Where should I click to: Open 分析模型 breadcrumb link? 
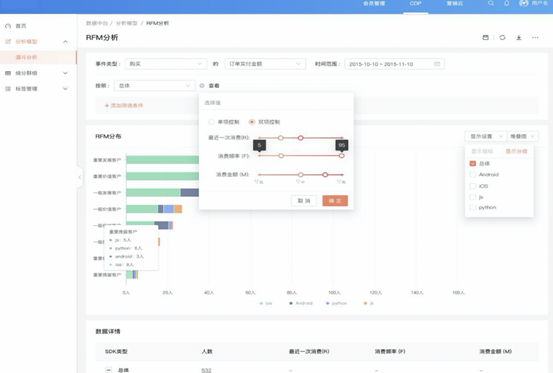tap(126, 23)
